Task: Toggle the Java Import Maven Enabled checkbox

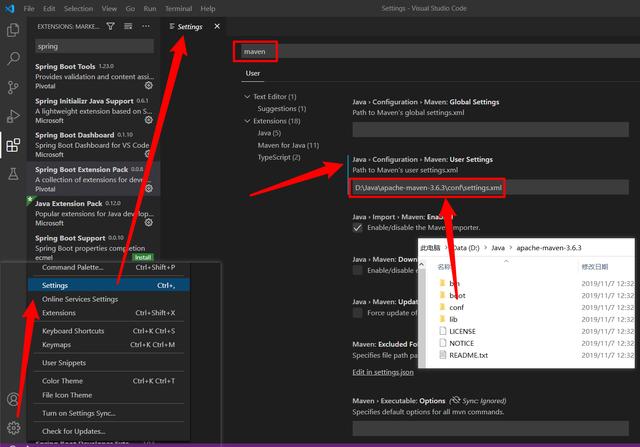Action: coord(358,228)
